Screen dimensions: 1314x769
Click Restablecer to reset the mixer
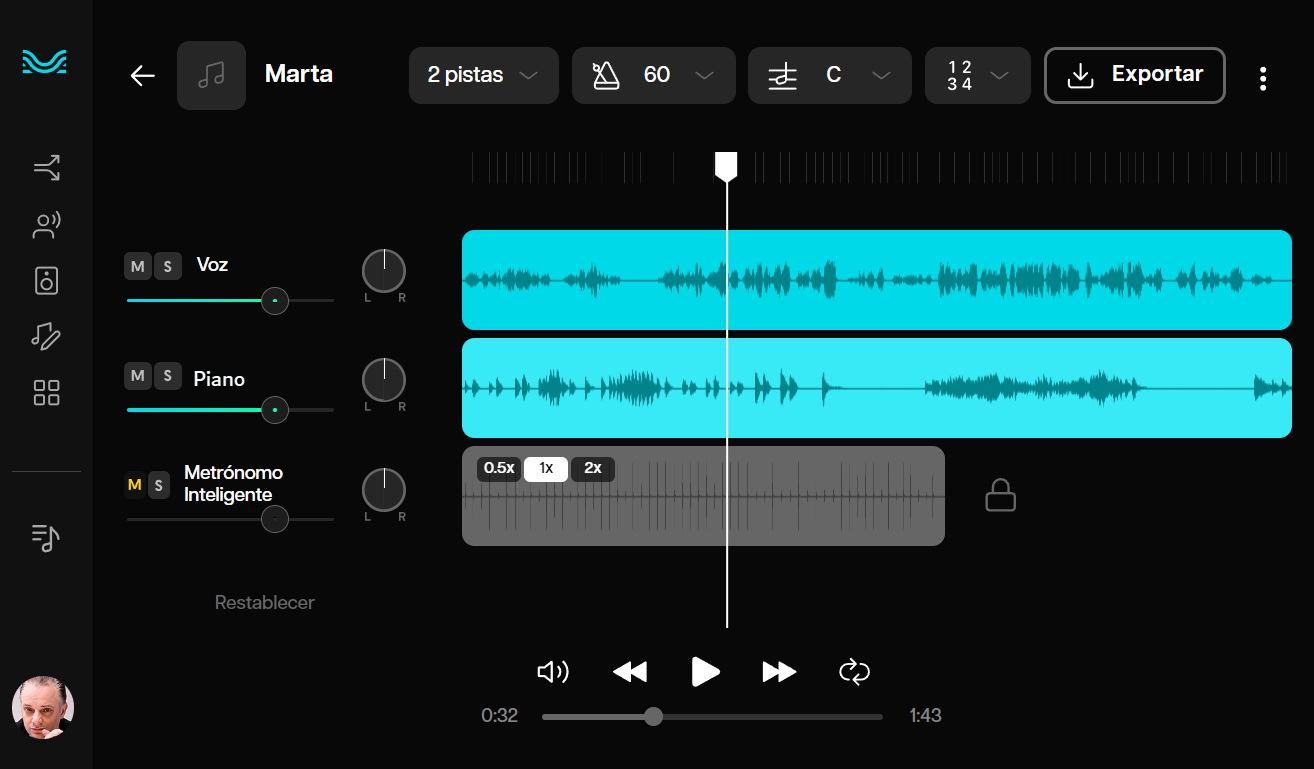tap(265, 603)
